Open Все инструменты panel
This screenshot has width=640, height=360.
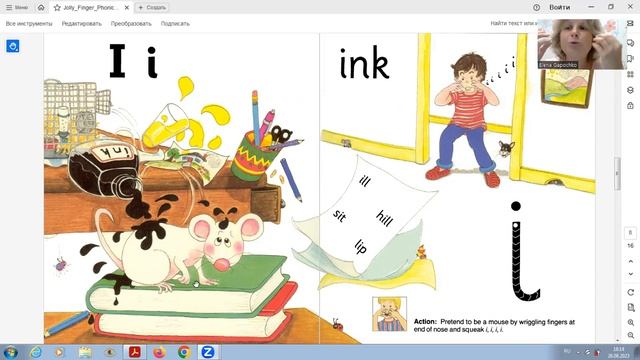[29, 24]
